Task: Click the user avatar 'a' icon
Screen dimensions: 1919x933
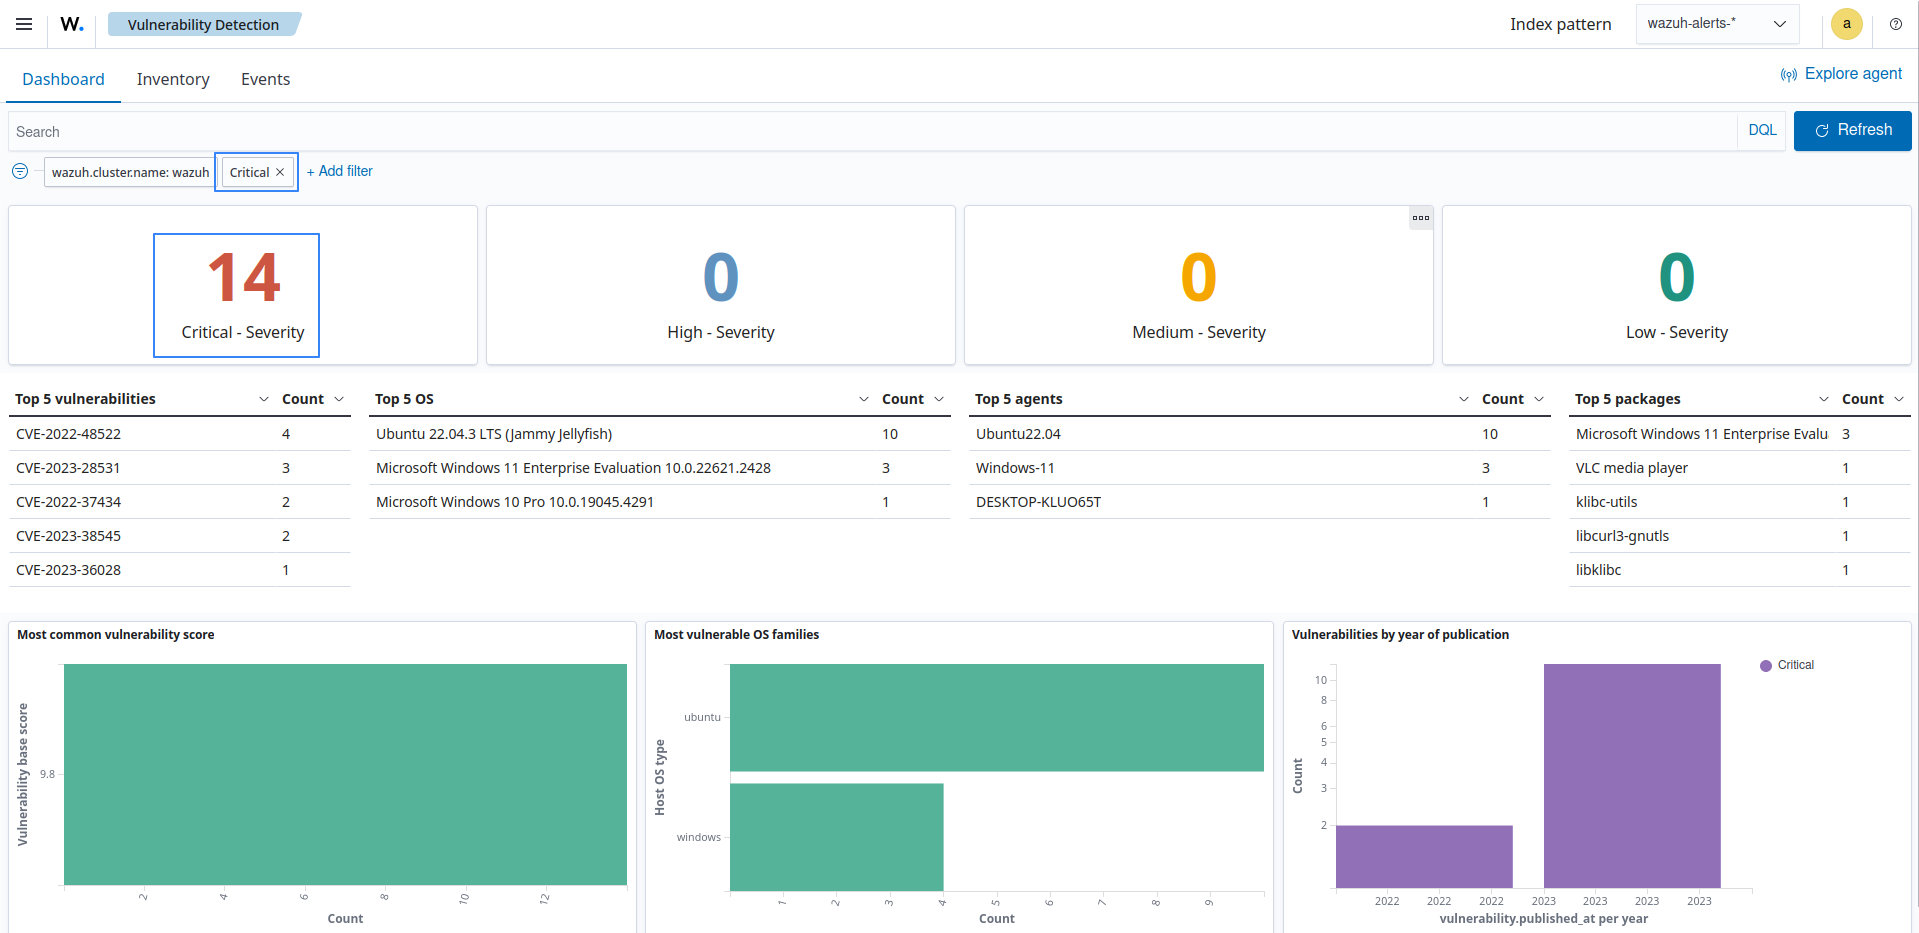Action: [1846, 24]
